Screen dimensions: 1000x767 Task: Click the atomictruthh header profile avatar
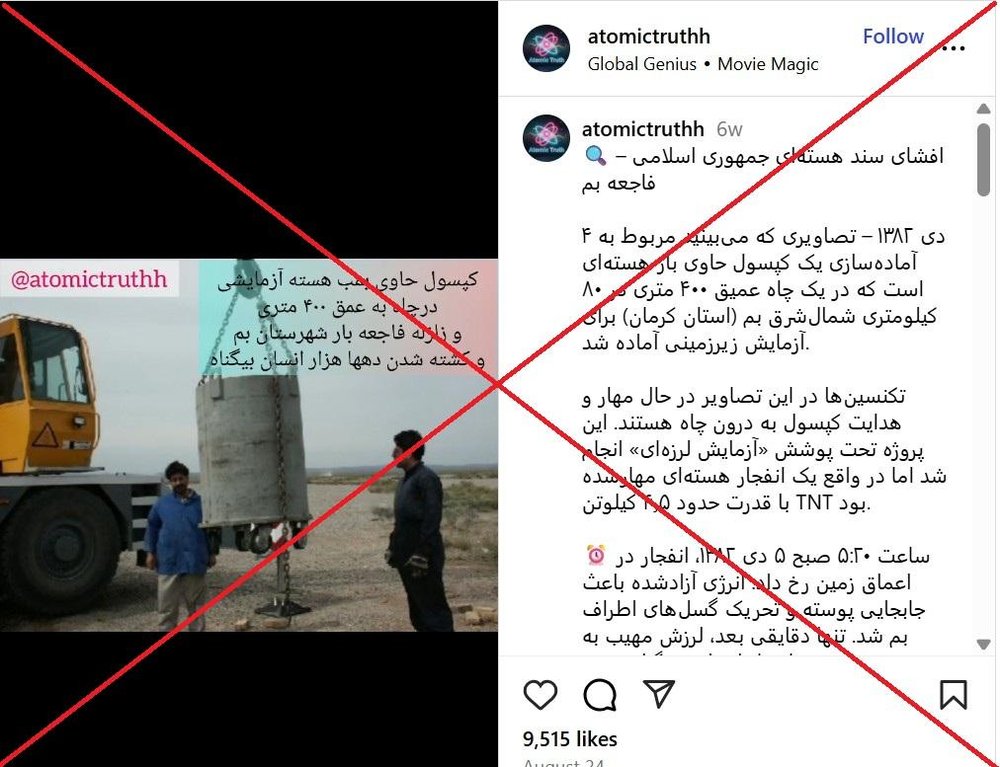(546, 48)
